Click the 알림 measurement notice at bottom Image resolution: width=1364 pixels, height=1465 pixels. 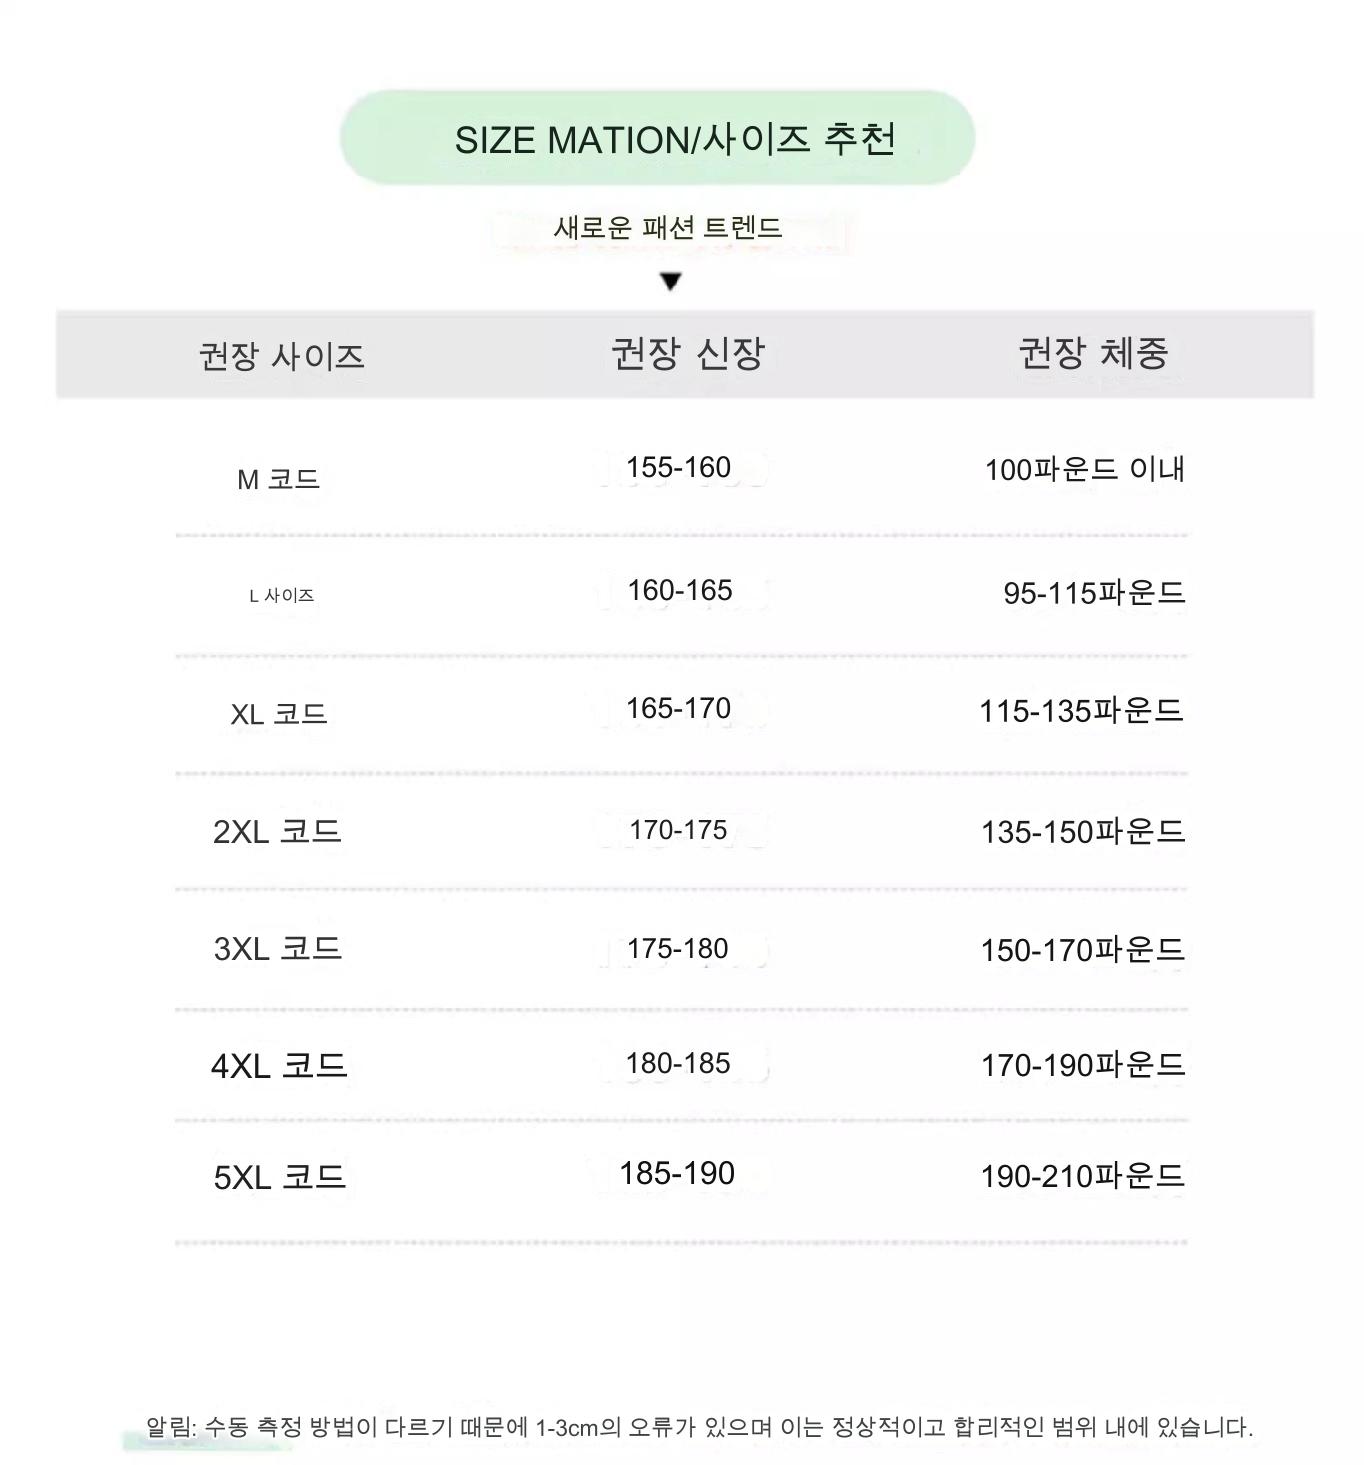click(699, 1427)
